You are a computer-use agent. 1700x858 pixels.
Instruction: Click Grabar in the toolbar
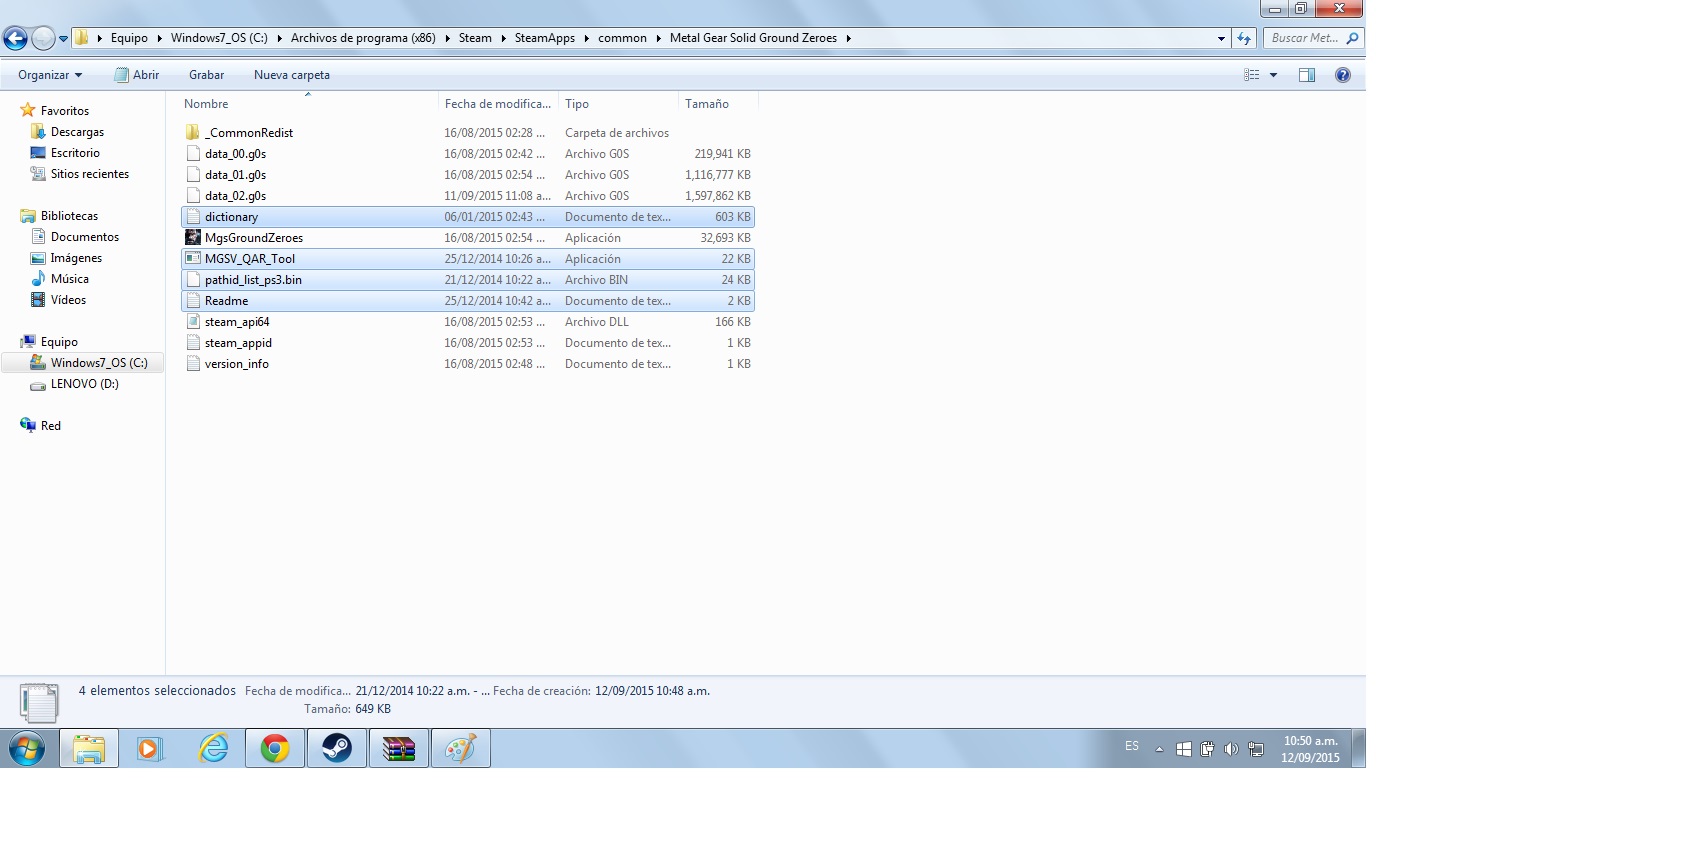click(x=206, y=75)
